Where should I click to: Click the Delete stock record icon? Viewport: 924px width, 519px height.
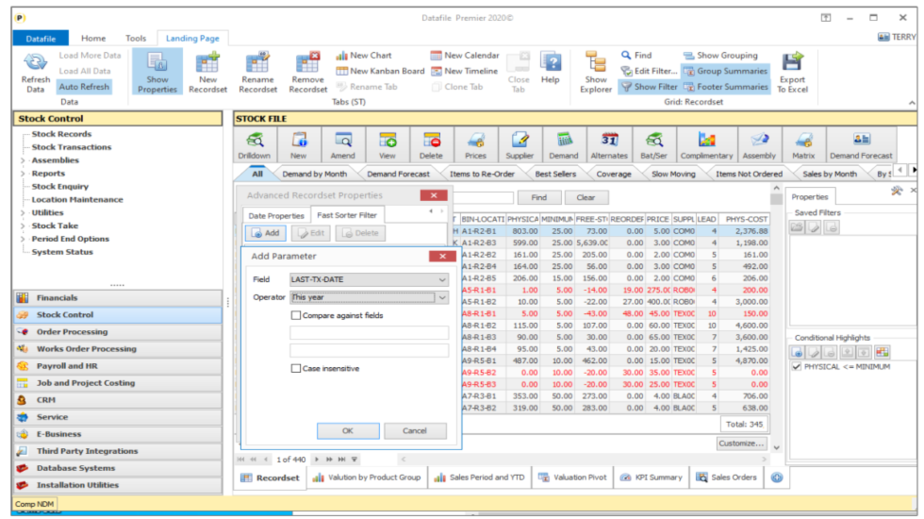coord(431,145)
